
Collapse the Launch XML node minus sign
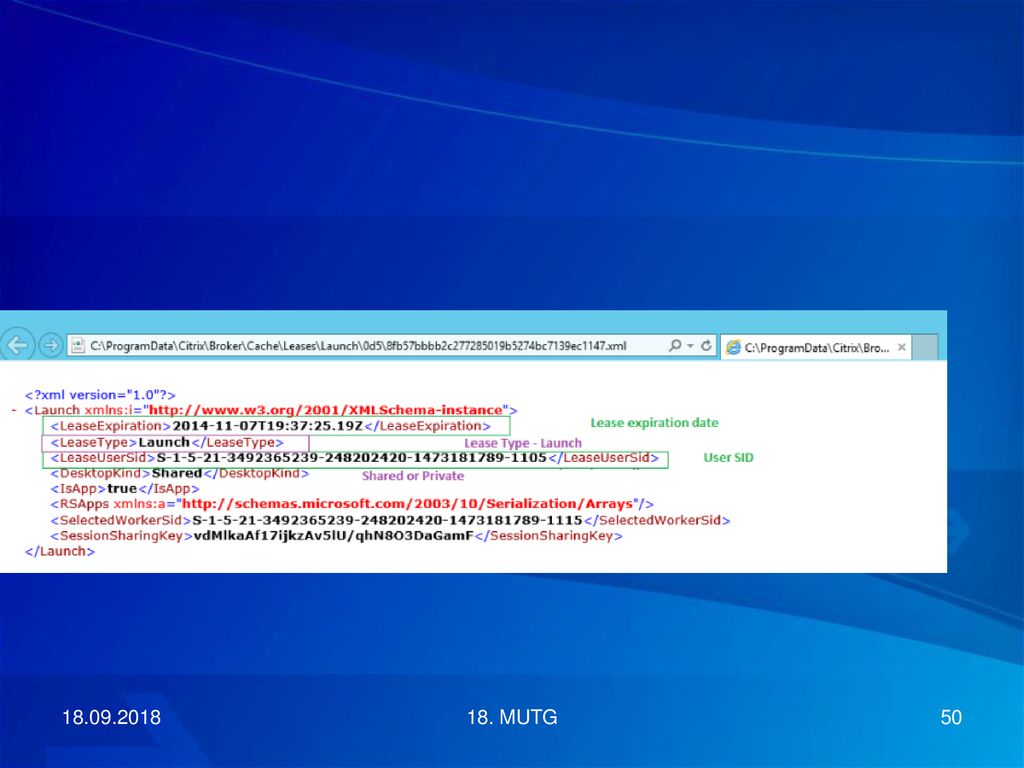coord(14,410)
